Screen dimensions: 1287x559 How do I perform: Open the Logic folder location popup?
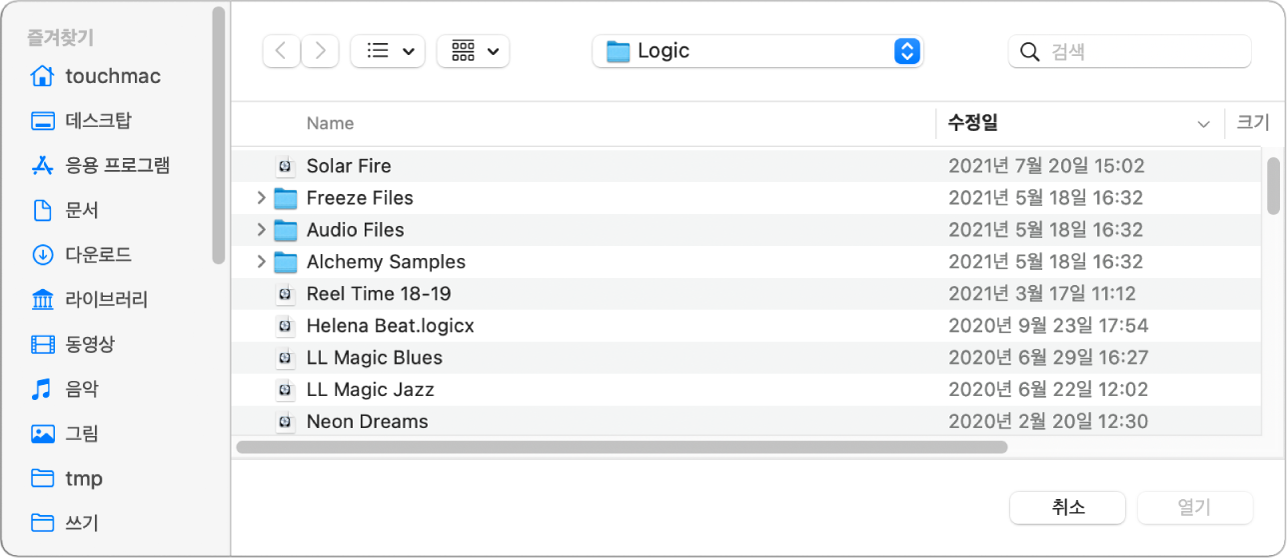coord(757,51)
